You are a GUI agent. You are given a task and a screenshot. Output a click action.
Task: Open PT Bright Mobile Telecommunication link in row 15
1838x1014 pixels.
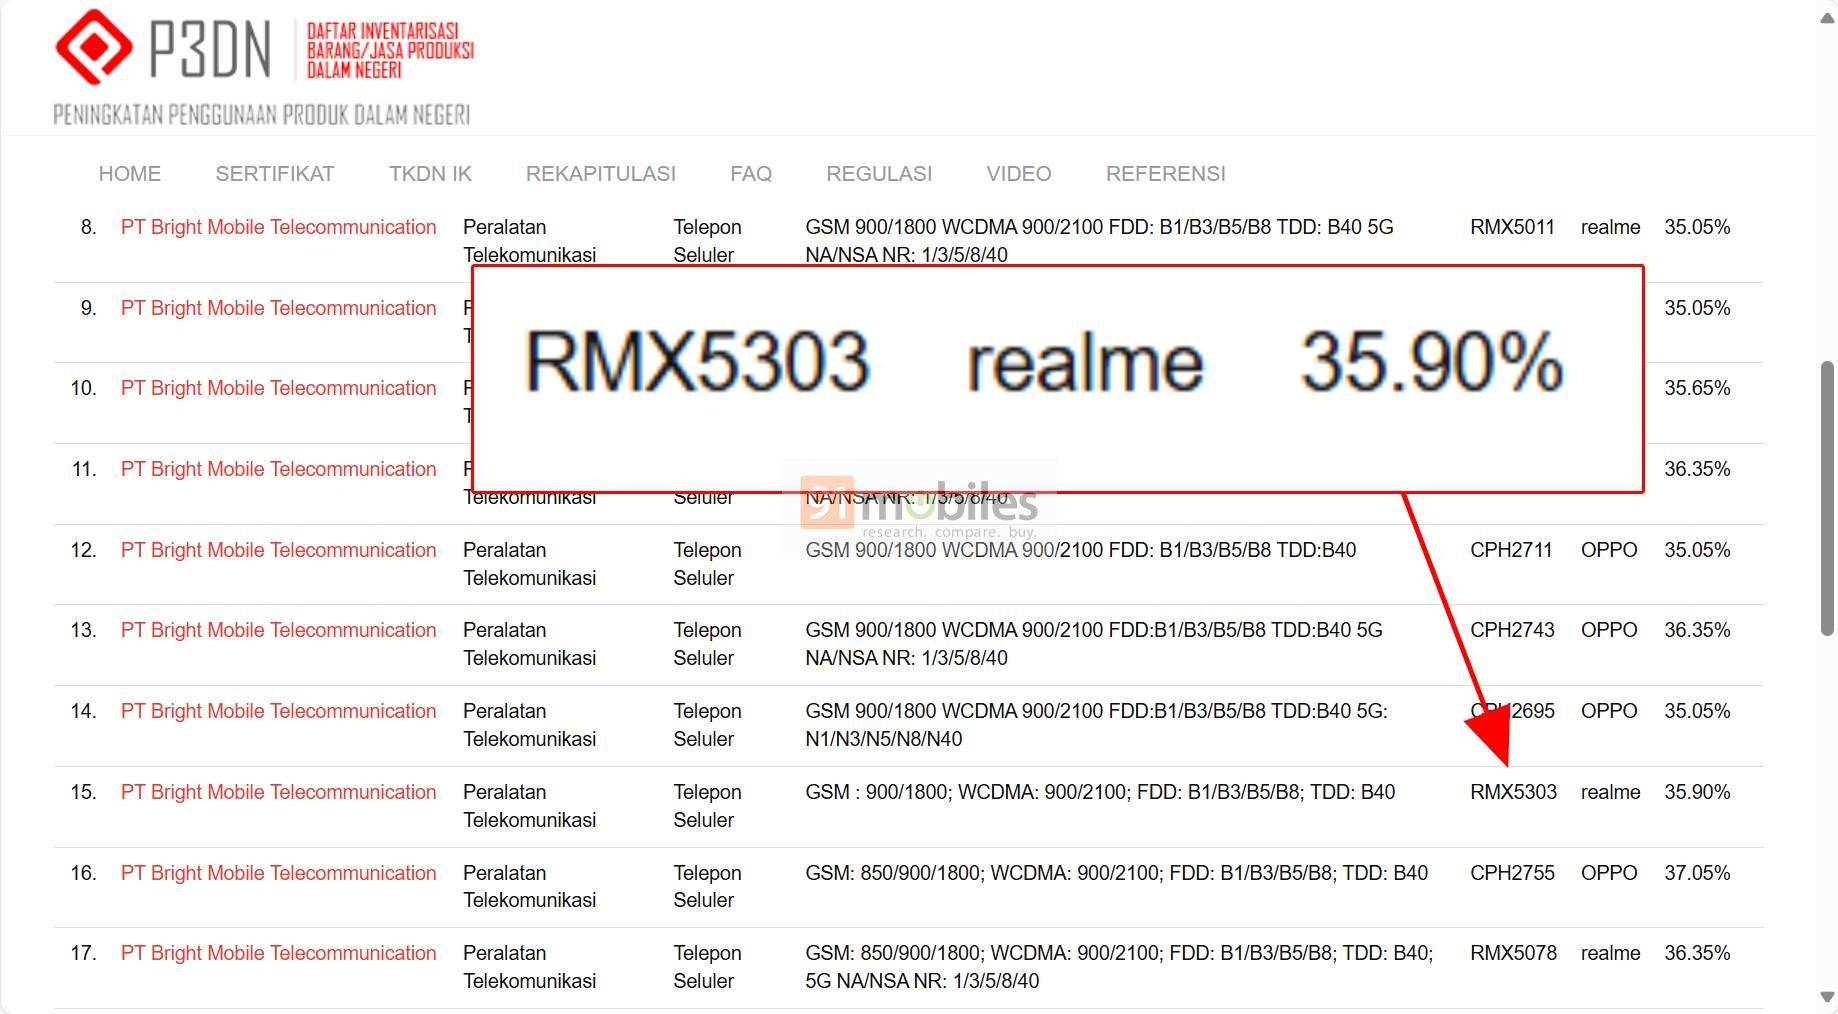click(279, 792)
